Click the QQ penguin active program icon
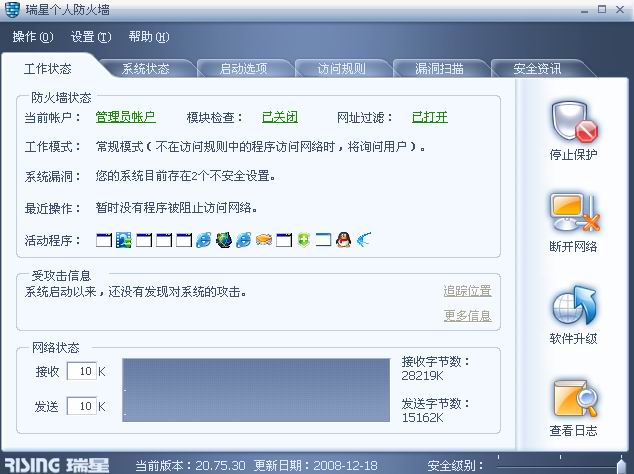 point(344,240)
